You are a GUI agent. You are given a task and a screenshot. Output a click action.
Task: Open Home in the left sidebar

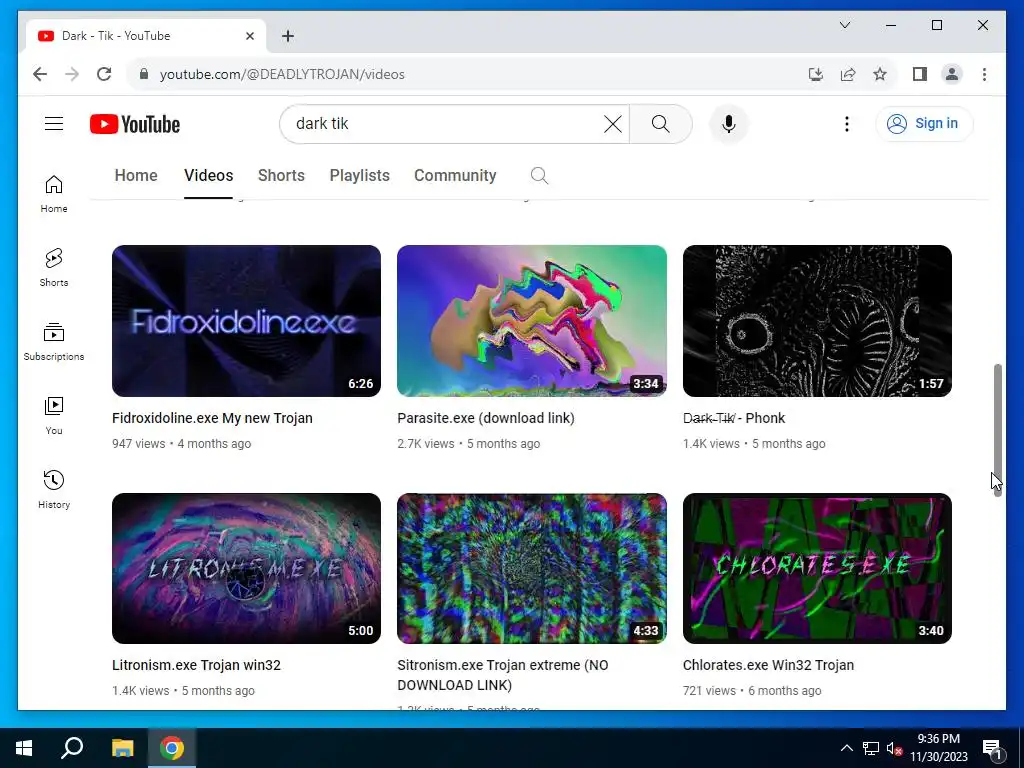54,194
